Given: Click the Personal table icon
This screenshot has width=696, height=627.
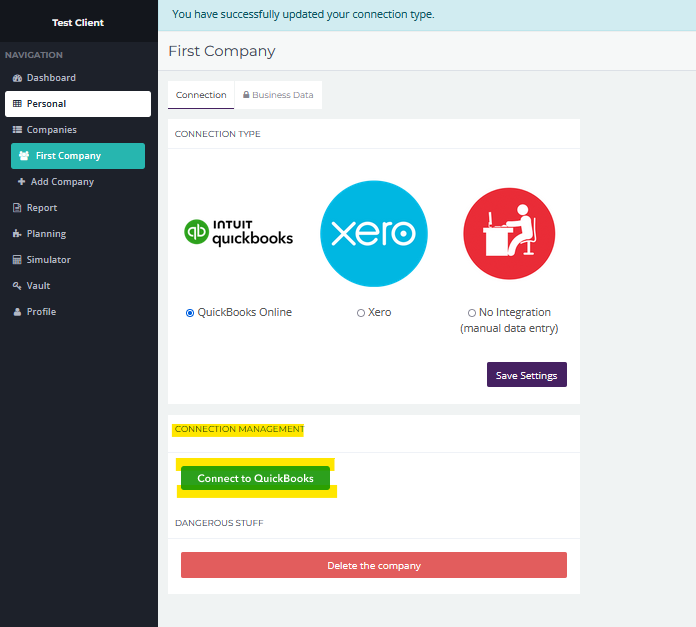Looking at the screenshot, I should [x=17, y=104].
